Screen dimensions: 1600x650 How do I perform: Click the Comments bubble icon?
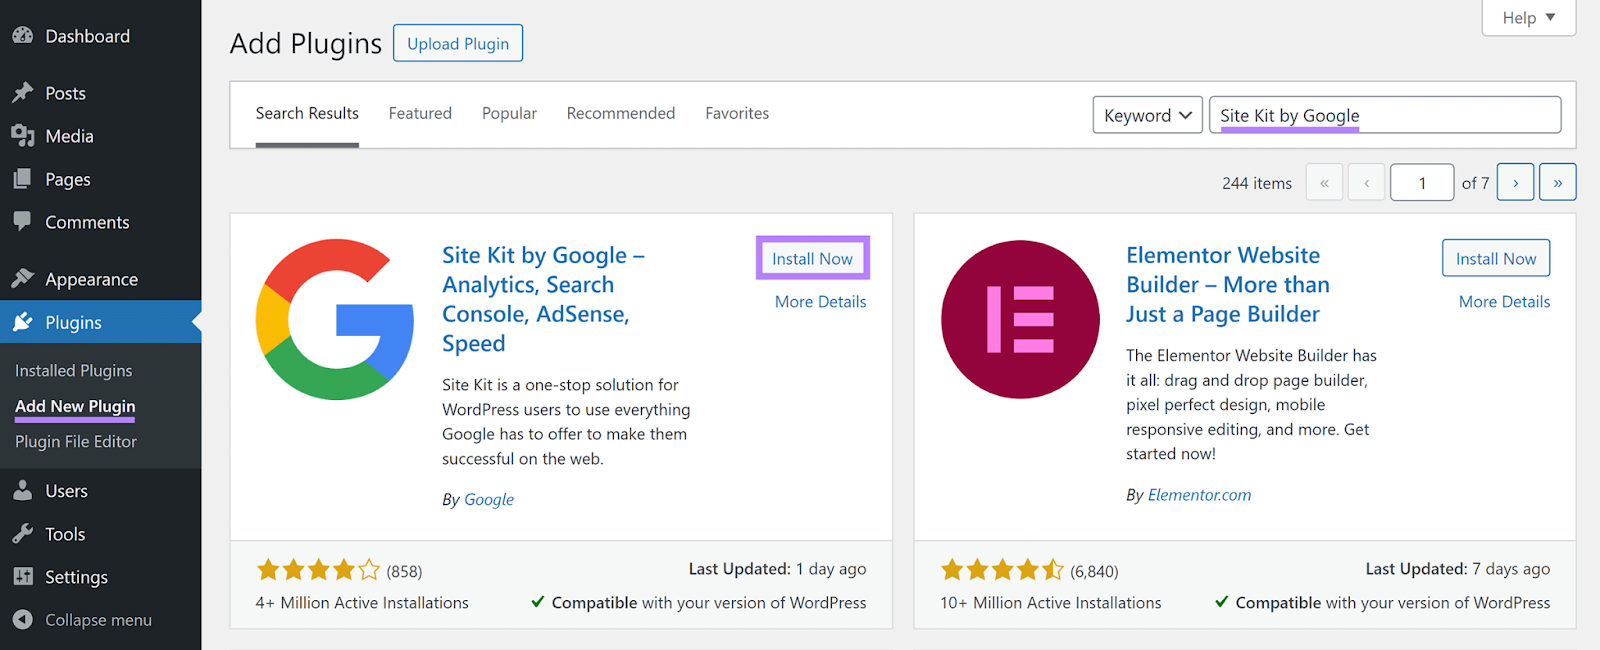[x=23, y=222]
